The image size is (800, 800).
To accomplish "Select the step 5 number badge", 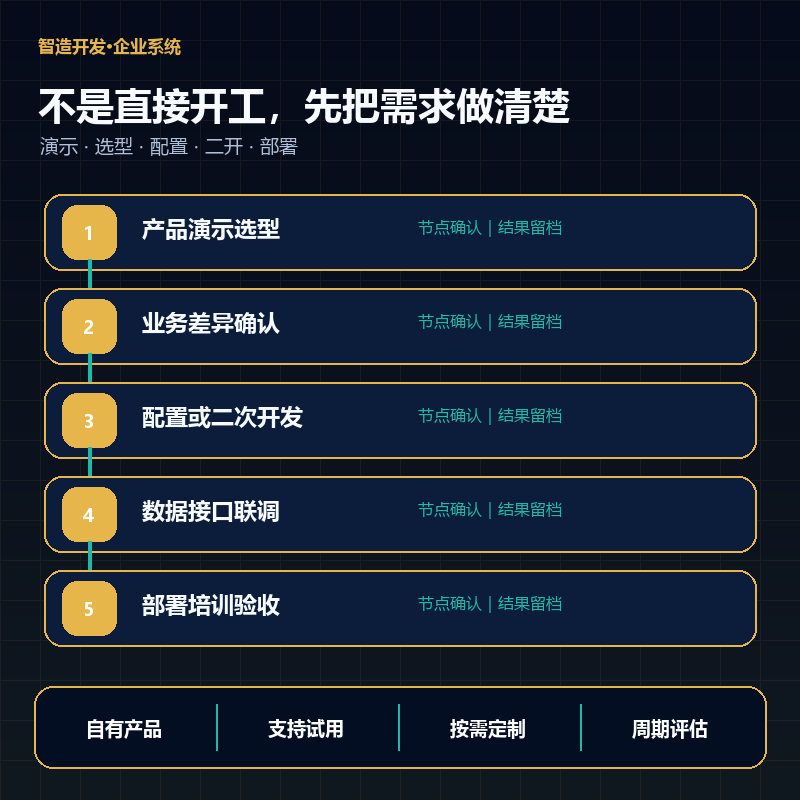I will coord(89,608).
